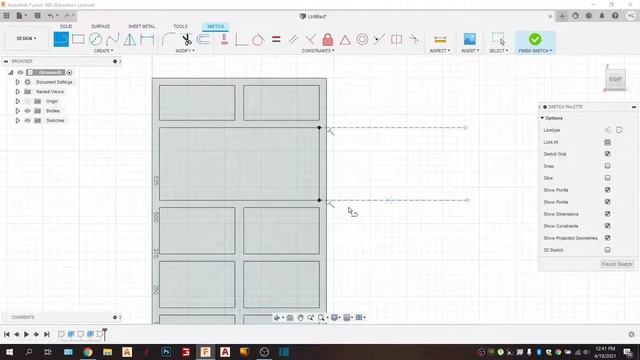
Task: Click the Save icon
Action: (37, 16)
